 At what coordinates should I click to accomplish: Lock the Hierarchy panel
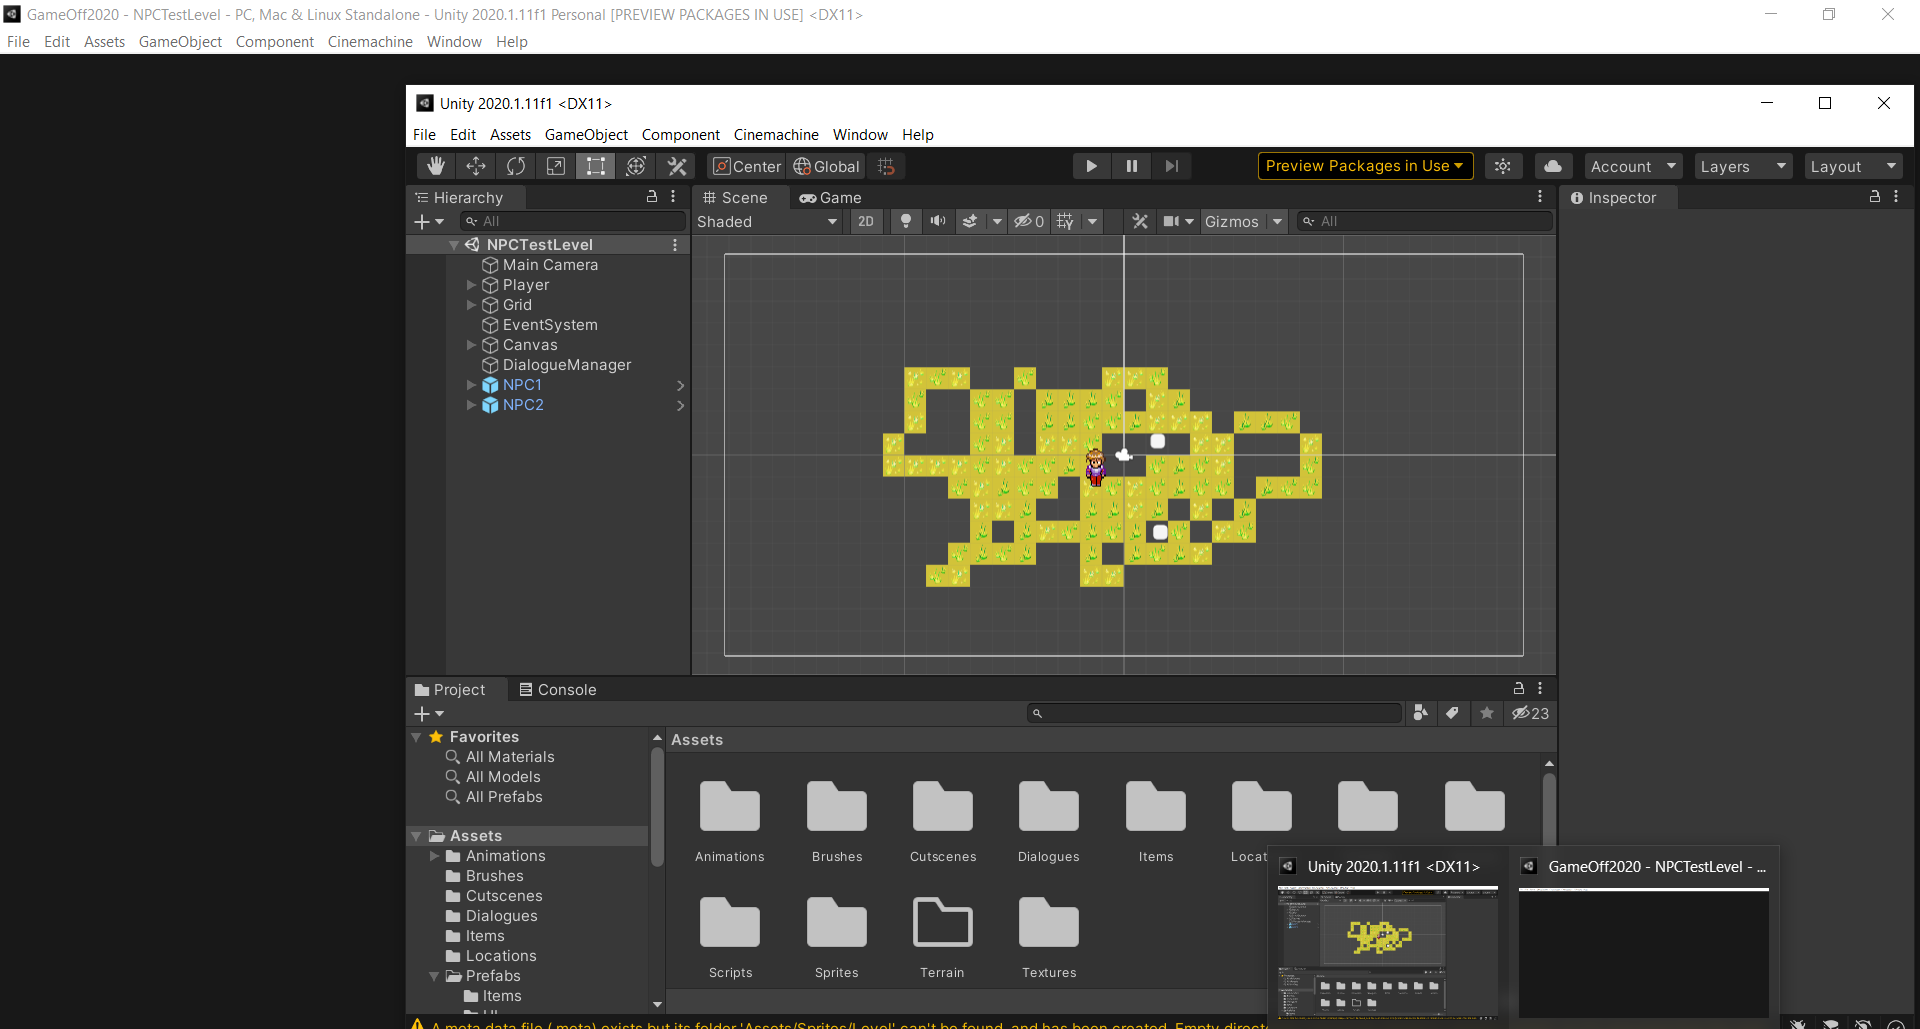coord(652,197)
